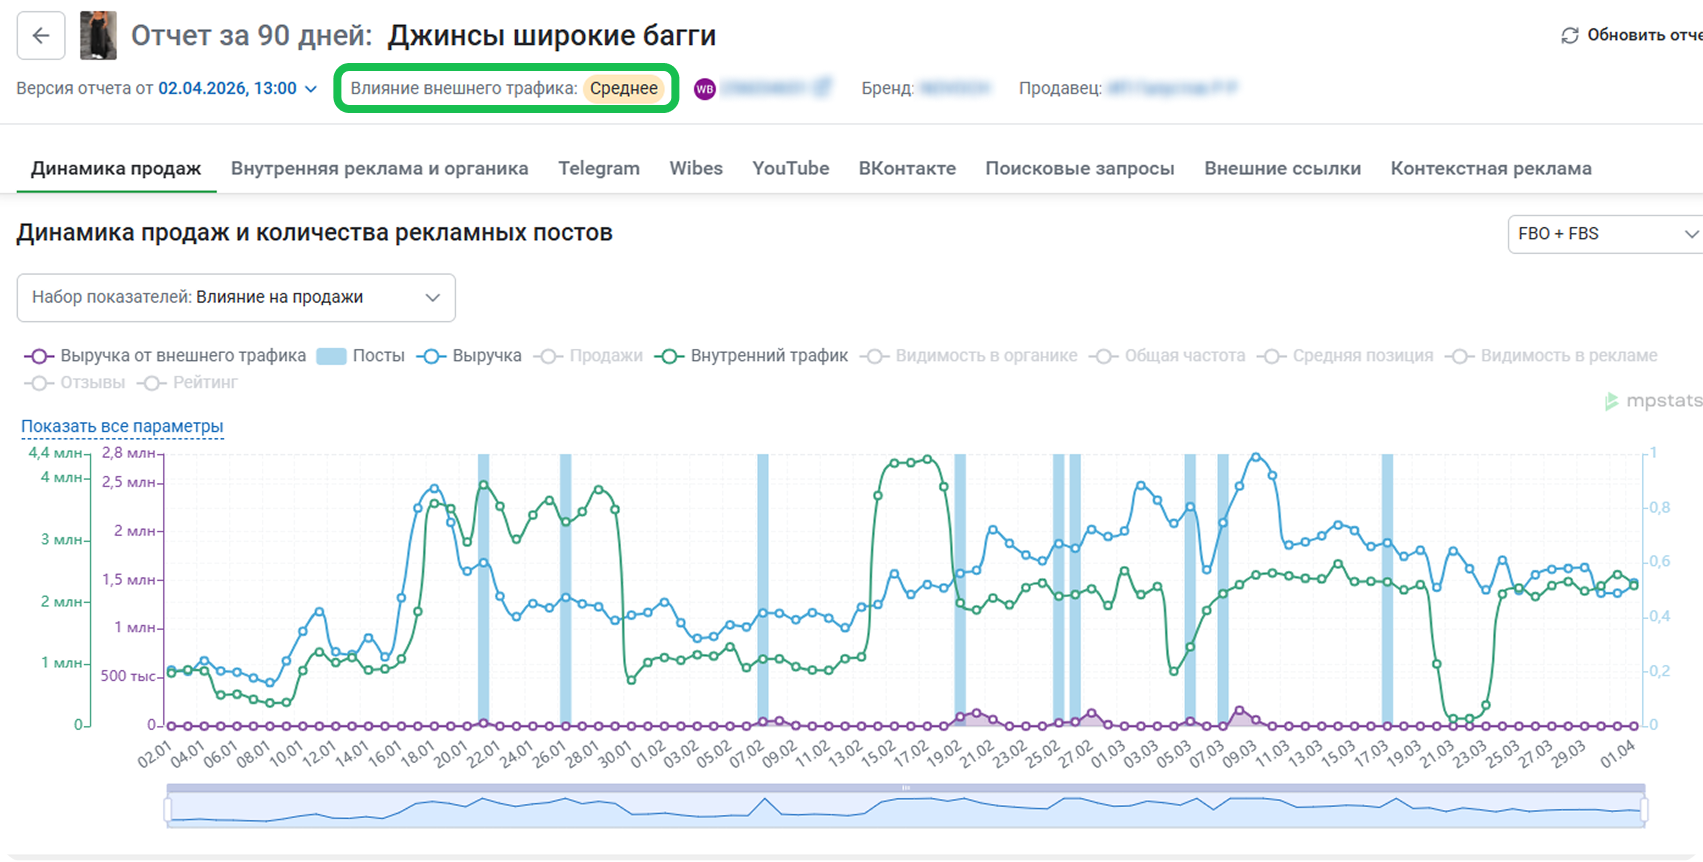Click the jeans product thumbnail

coord(98,36)
